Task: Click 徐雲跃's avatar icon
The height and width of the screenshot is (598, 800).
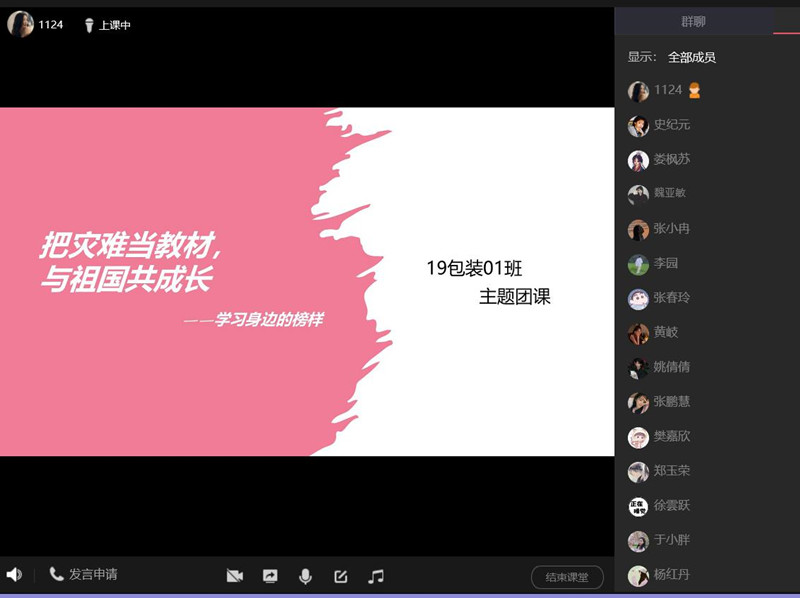Action: [638, 506]
